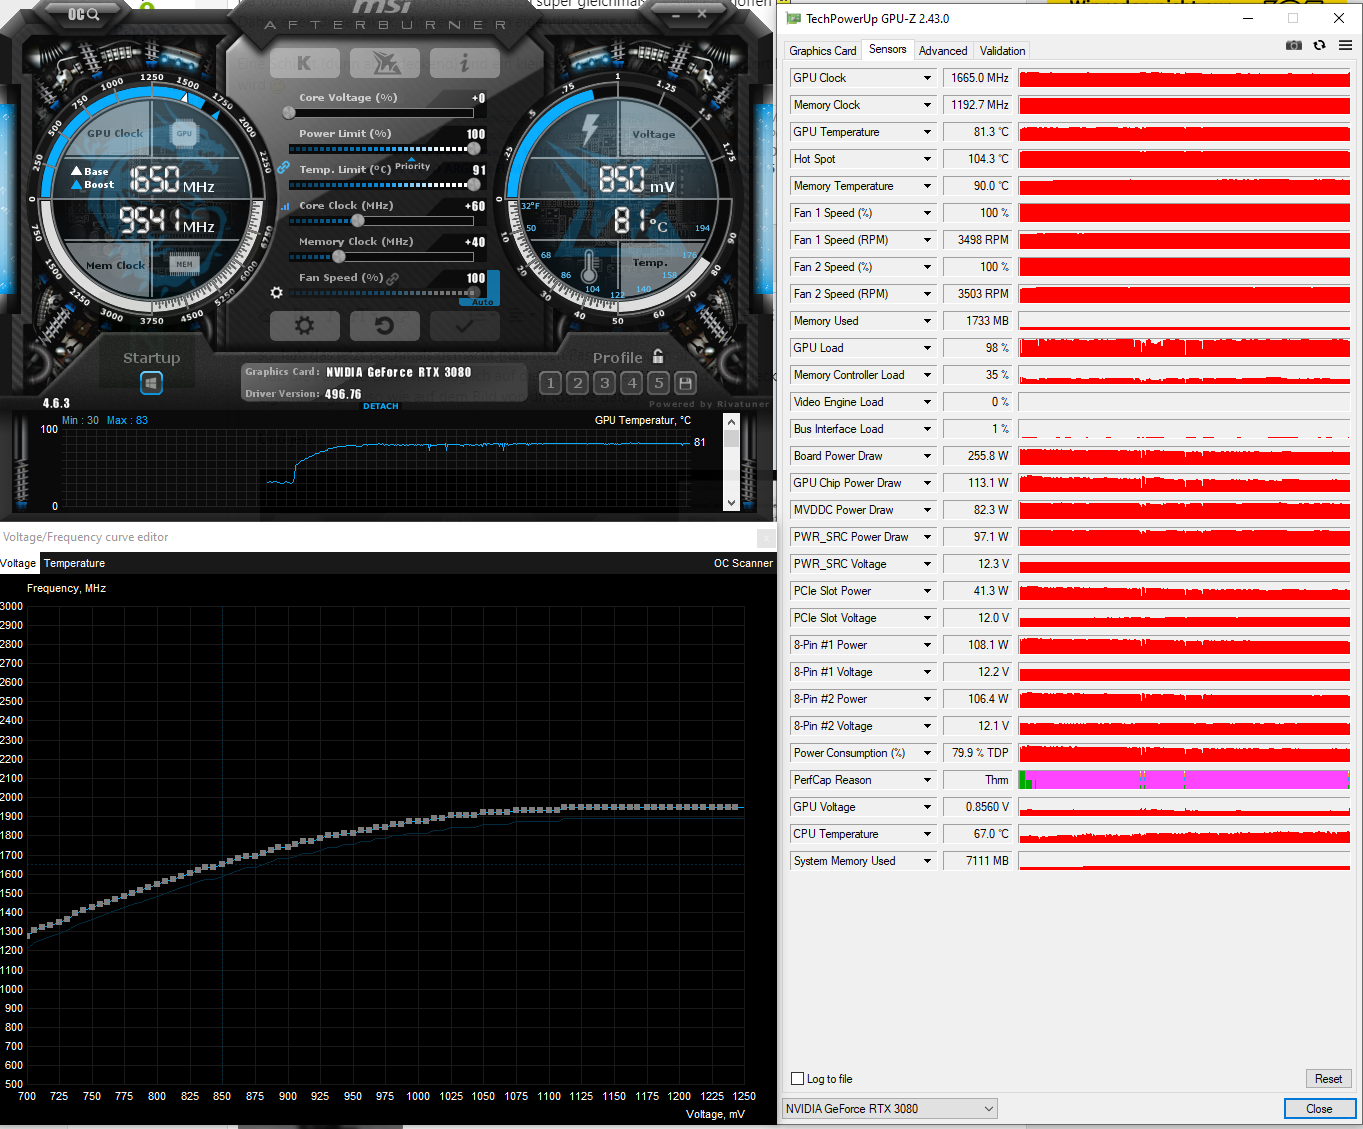Open the GPU-Z hamburger menu
1363x1129 pixels.
point(1345,45)
